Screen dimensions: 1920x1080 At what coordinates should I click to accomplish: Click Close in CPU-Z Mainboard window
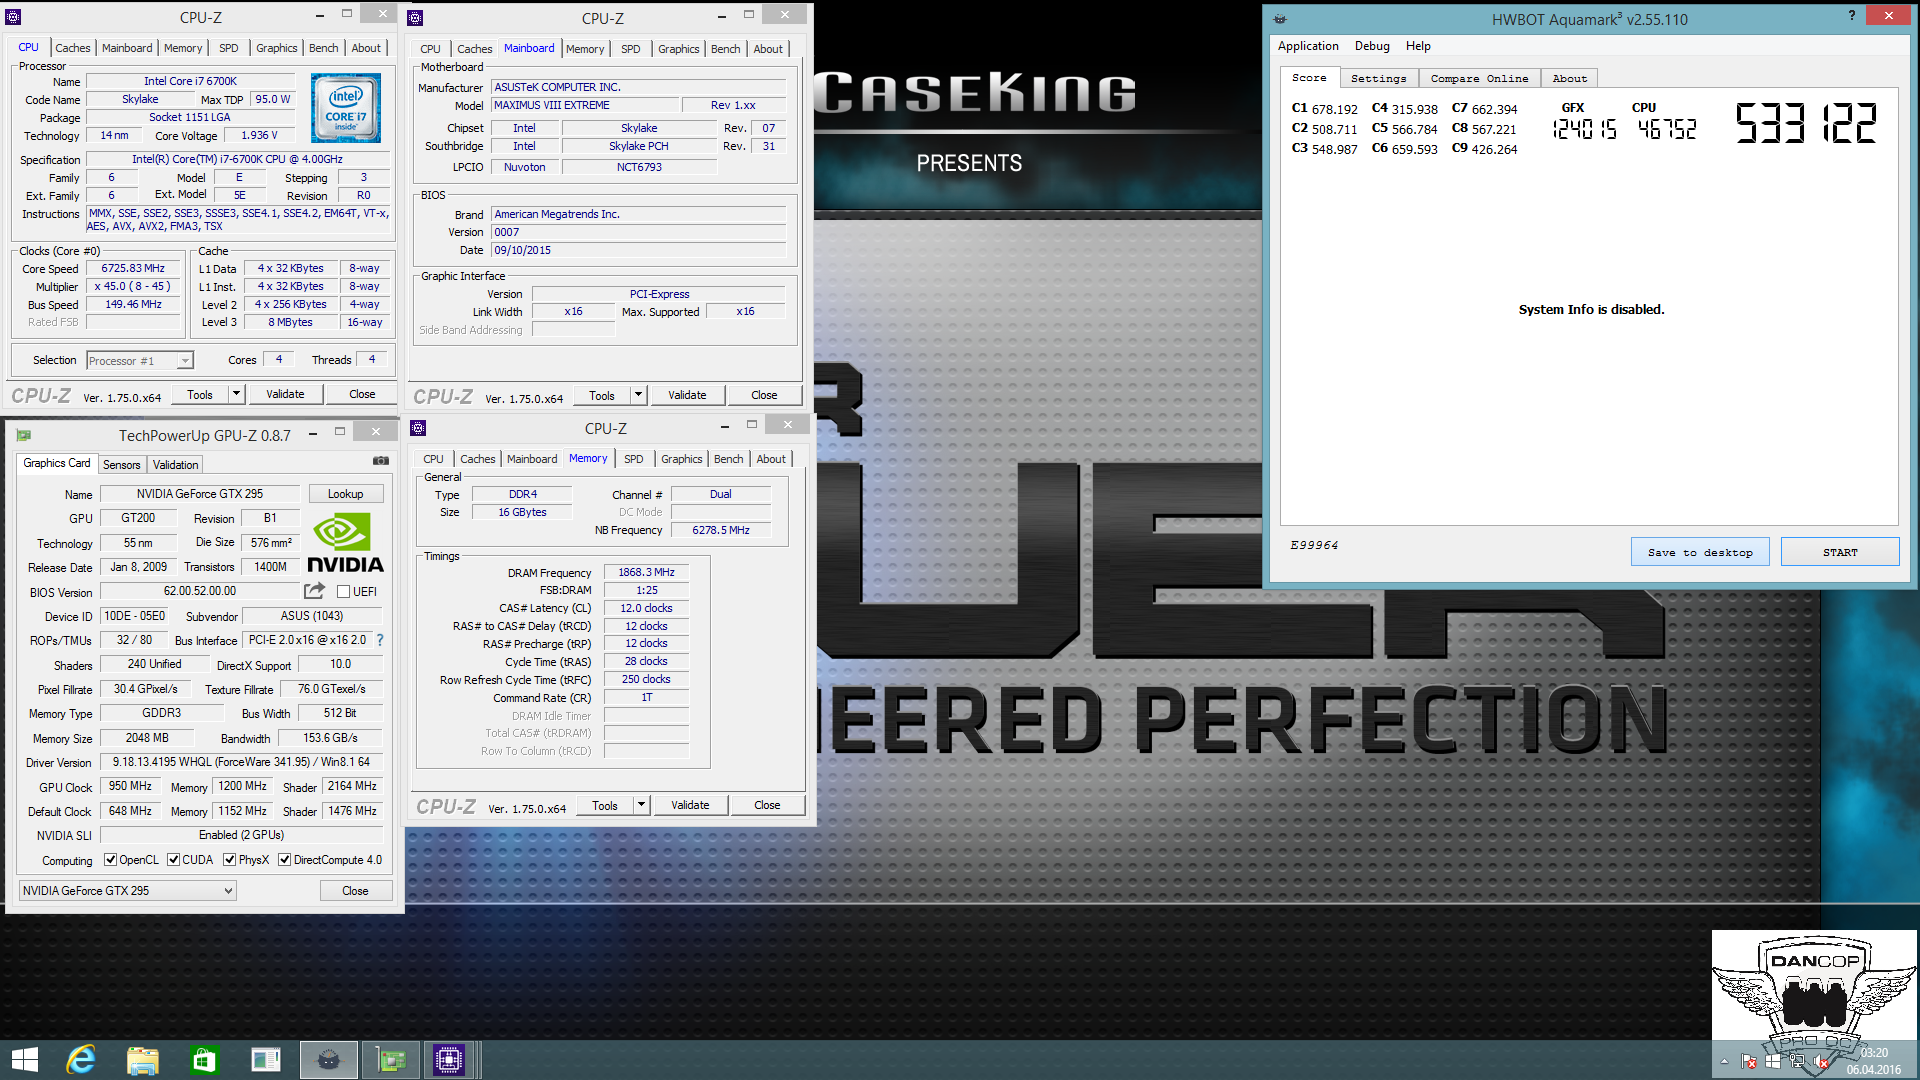(764, 395)
